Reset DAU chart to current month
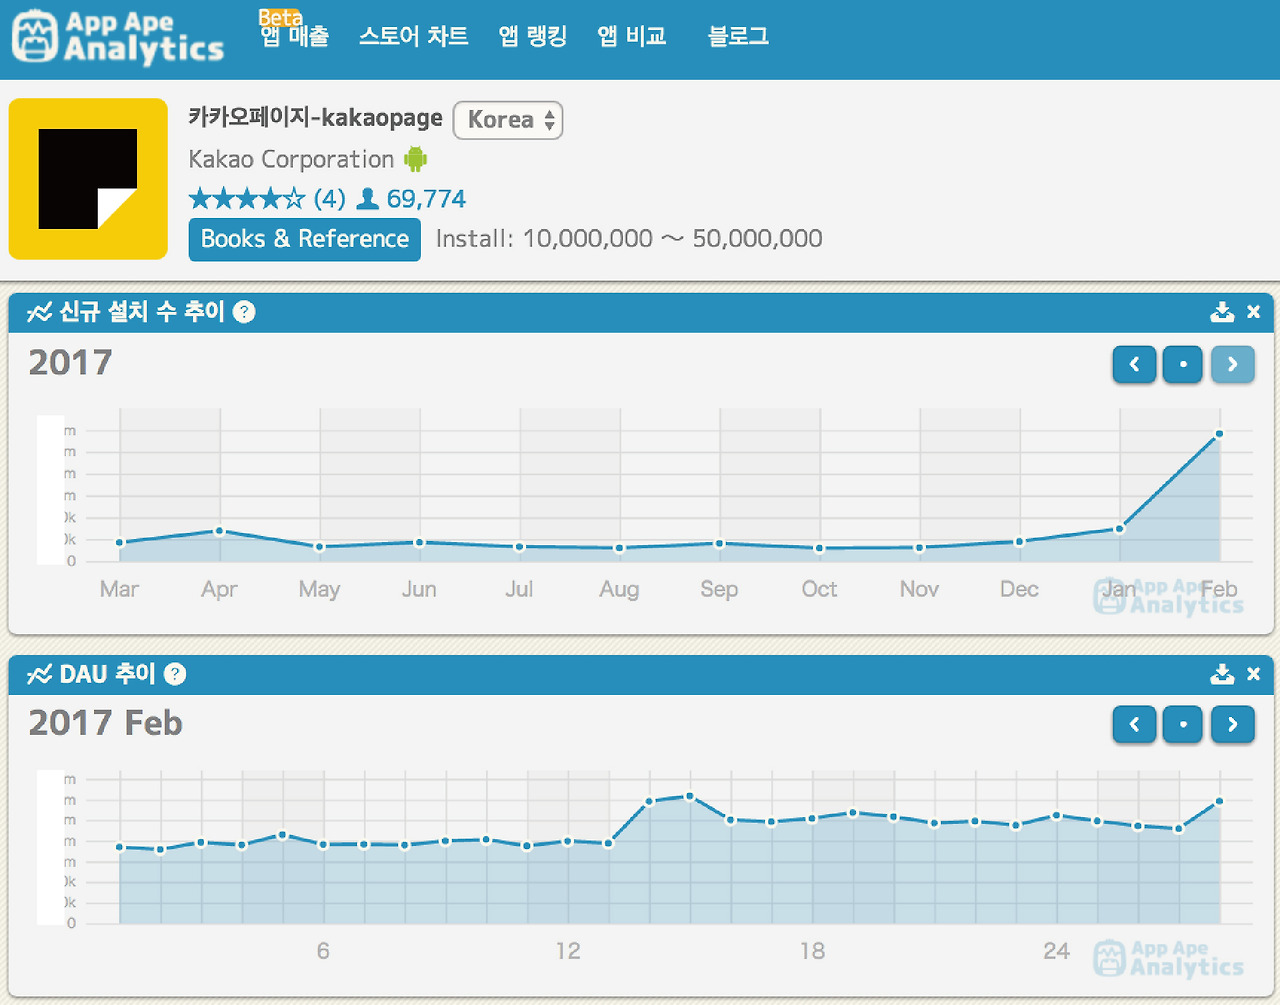 coord(1183,724)
